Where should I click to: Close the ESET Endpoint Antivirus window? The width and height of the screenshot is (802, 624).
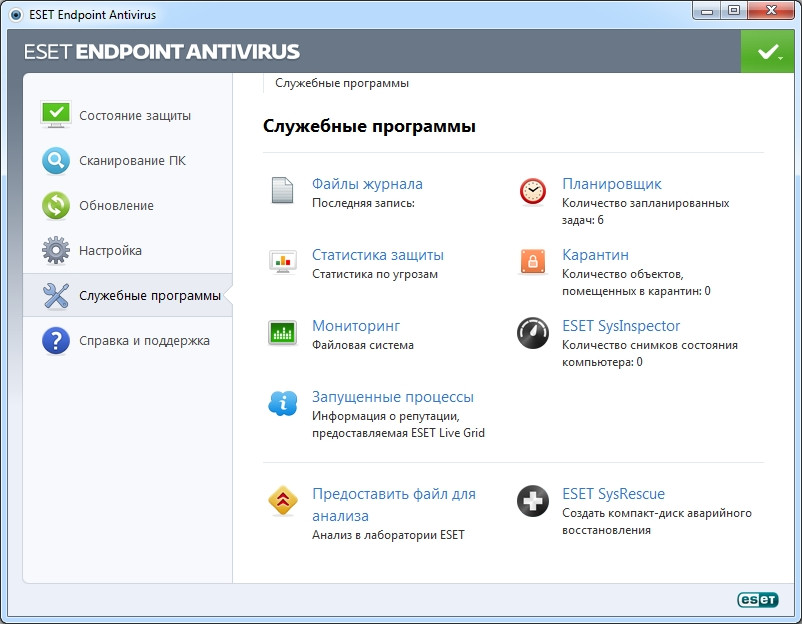(772, 11)
